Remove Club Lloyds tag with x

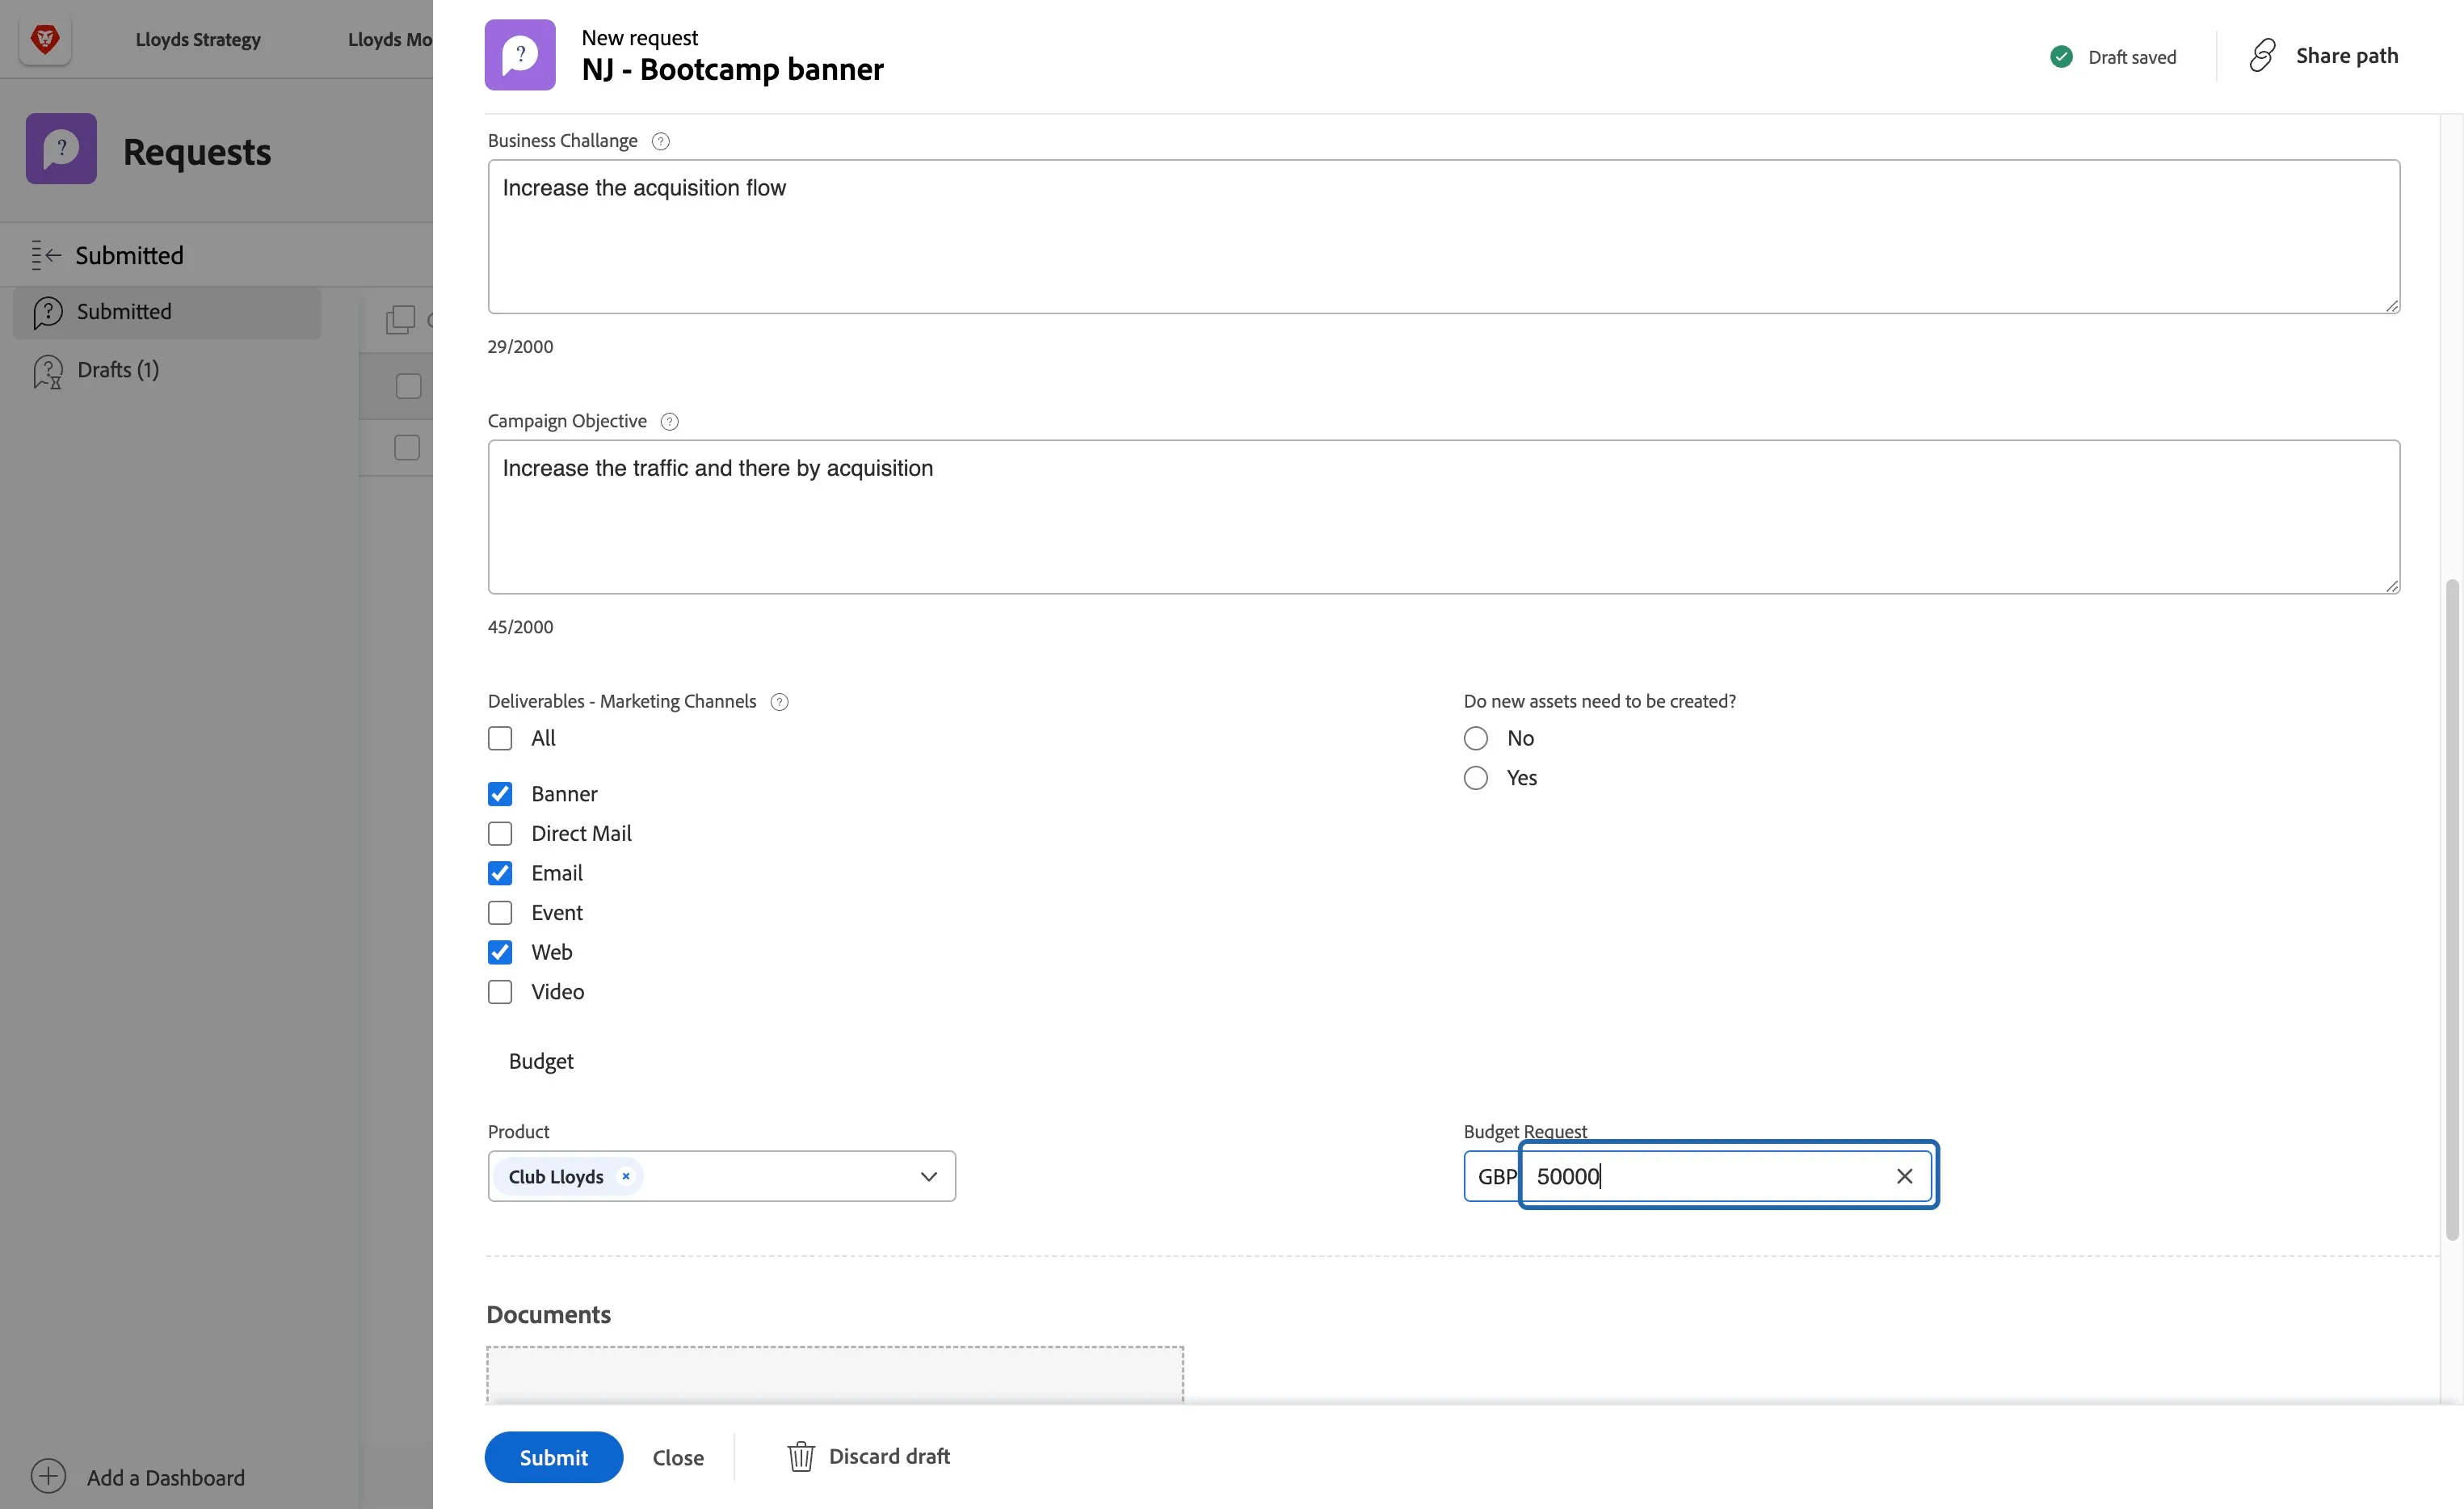(626, 1176)
